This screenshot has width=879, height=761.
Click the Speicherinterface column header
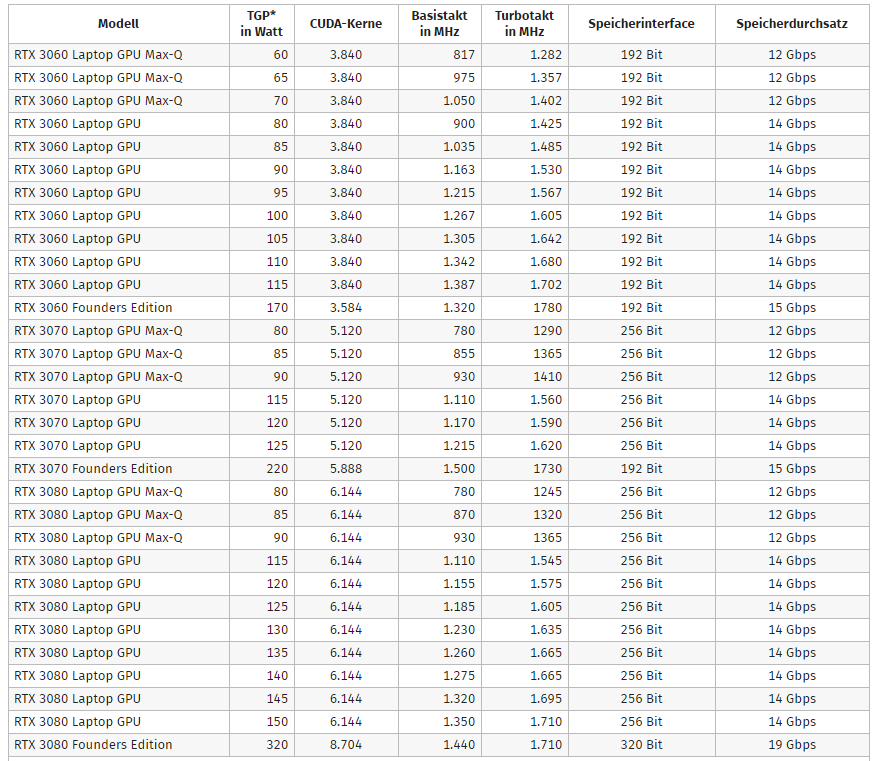641,23
